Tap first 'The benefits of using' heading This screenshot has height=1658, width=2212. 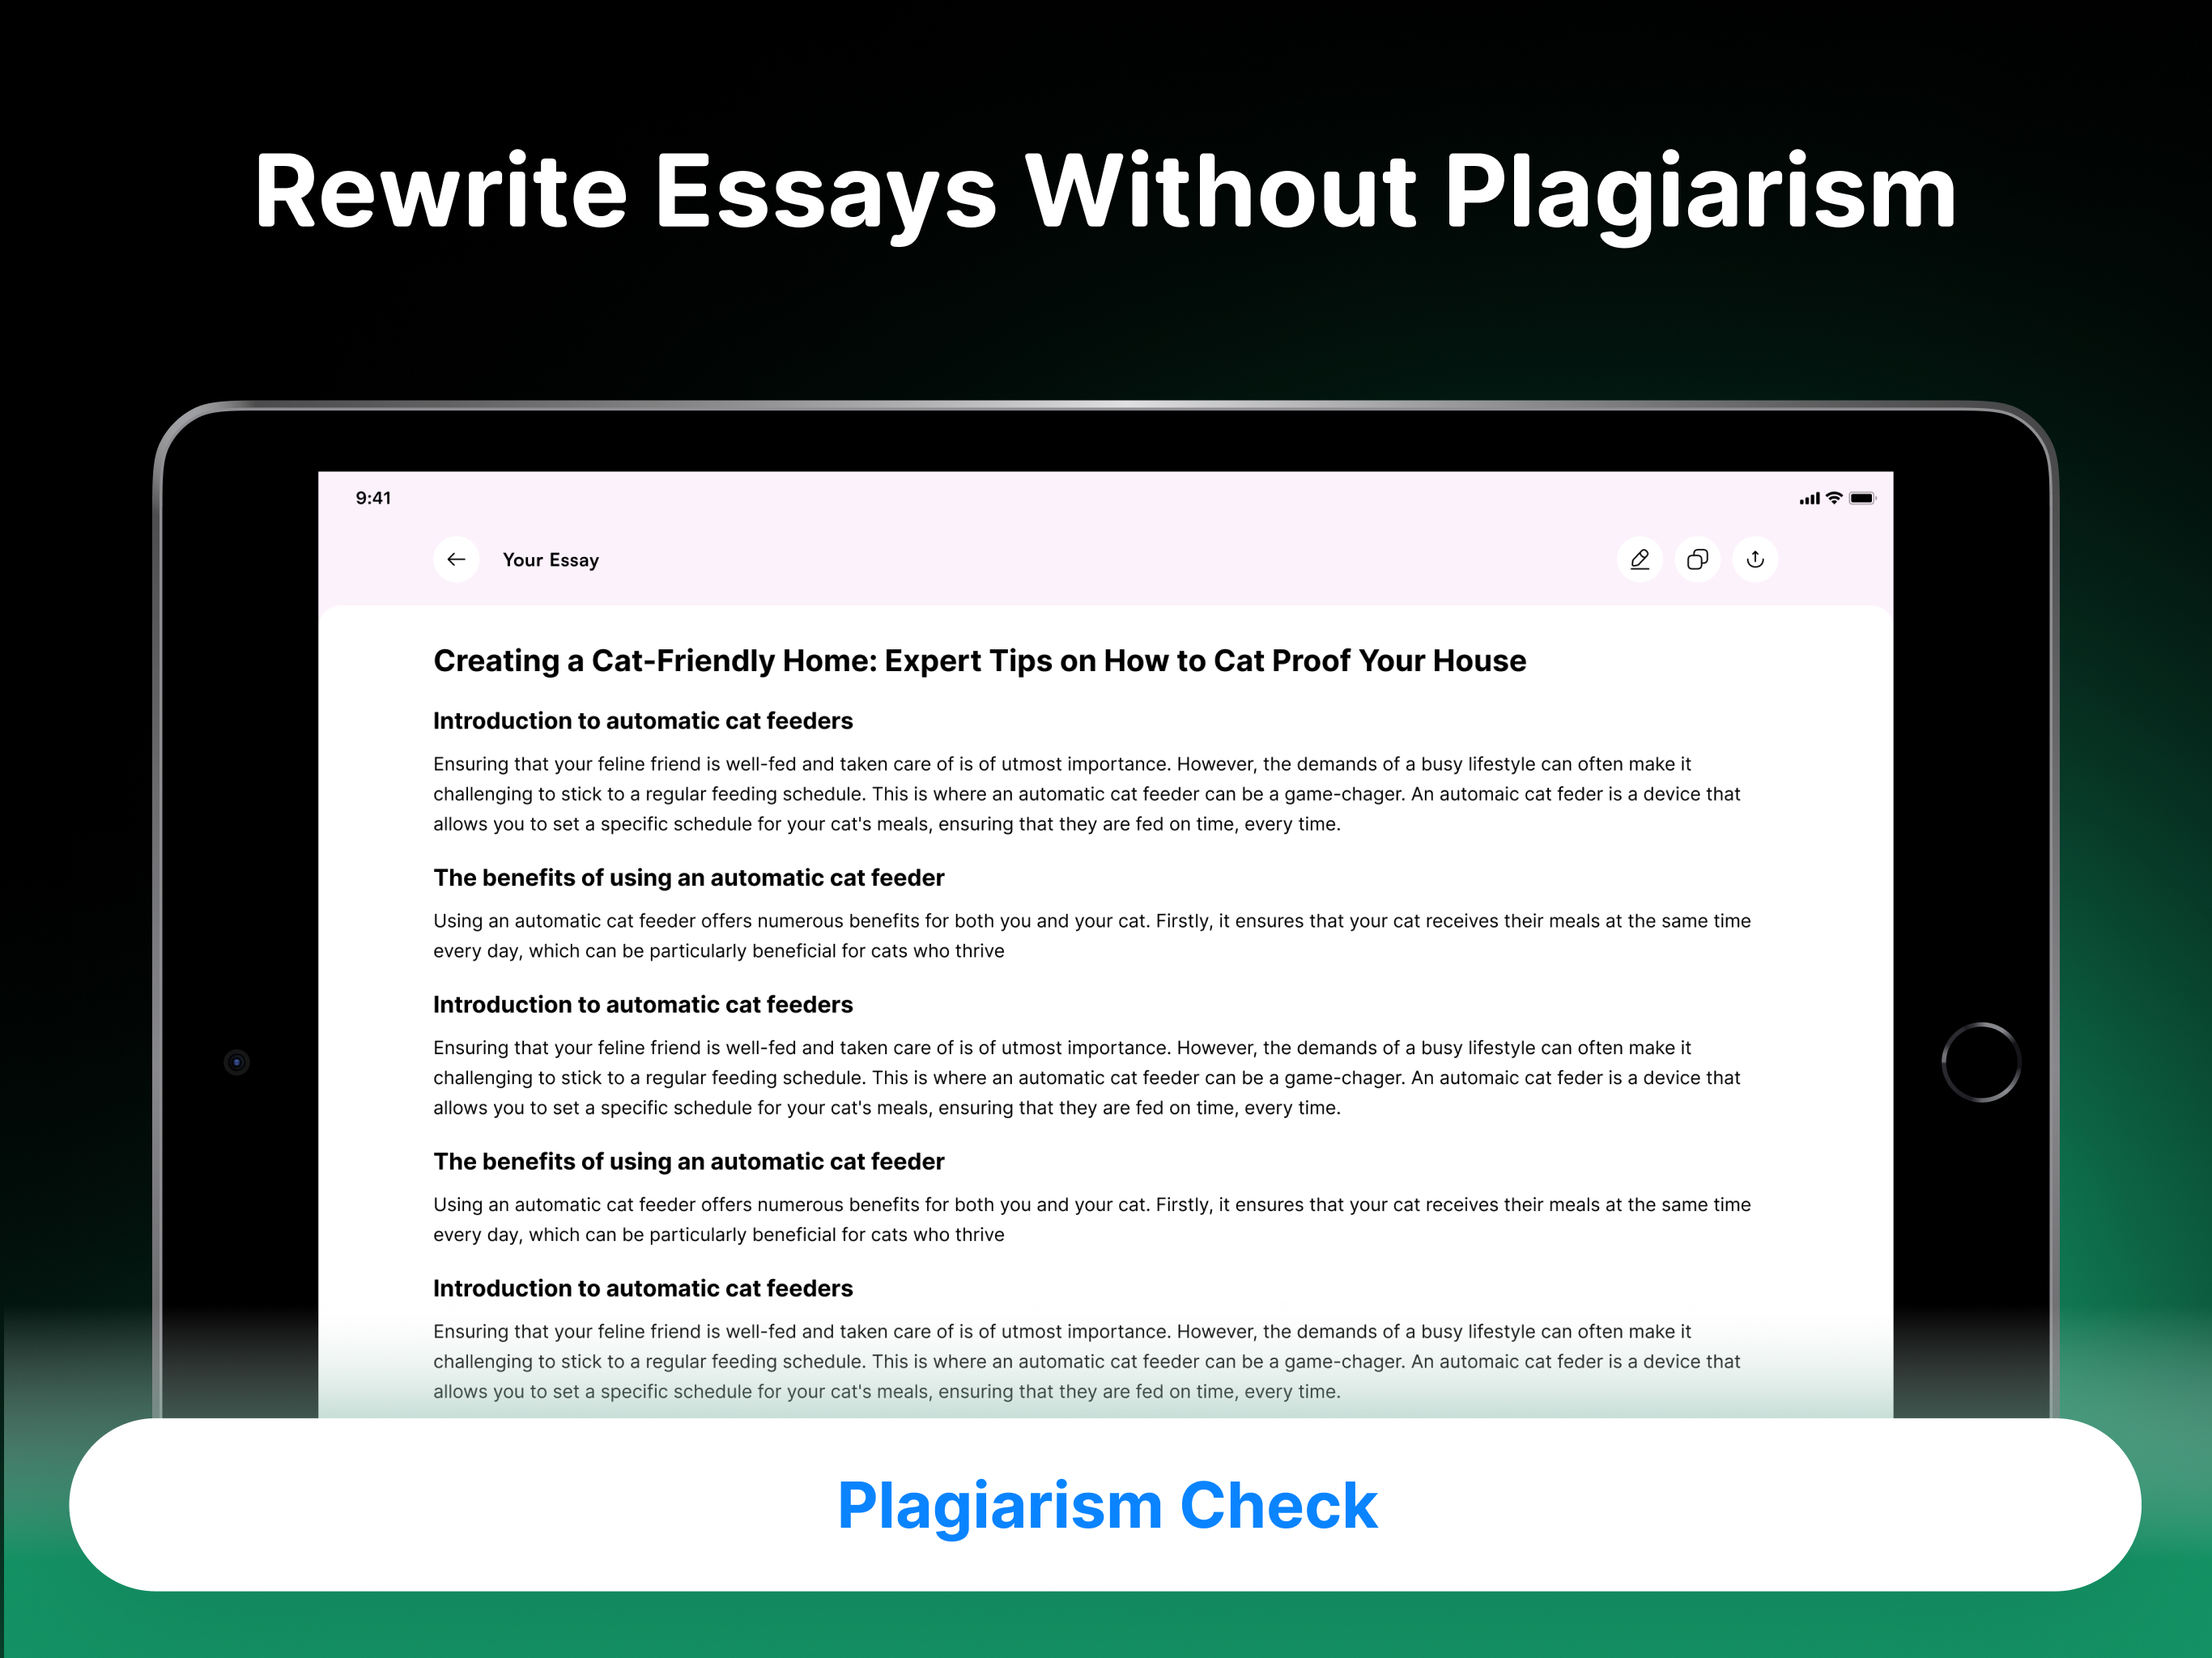click(688, 878)
